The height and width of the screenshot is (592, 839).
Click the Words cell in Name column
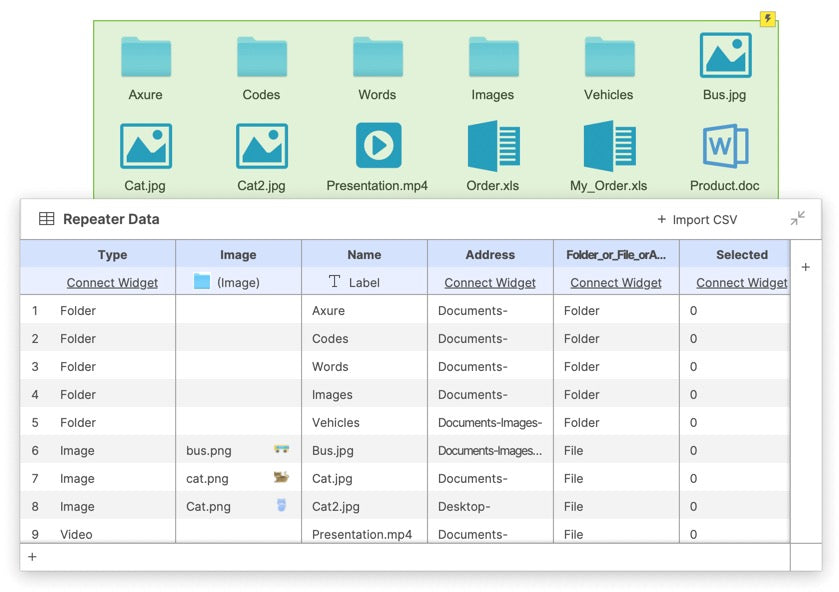[x=364, y=367]
